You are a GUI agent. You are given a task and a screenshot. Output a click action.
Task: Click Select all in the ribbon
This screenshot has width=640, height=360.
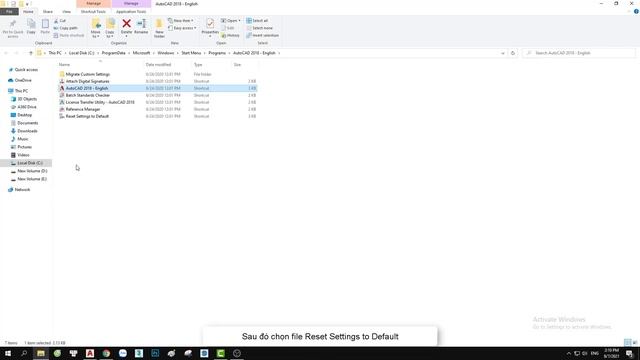tap(257, 20)
